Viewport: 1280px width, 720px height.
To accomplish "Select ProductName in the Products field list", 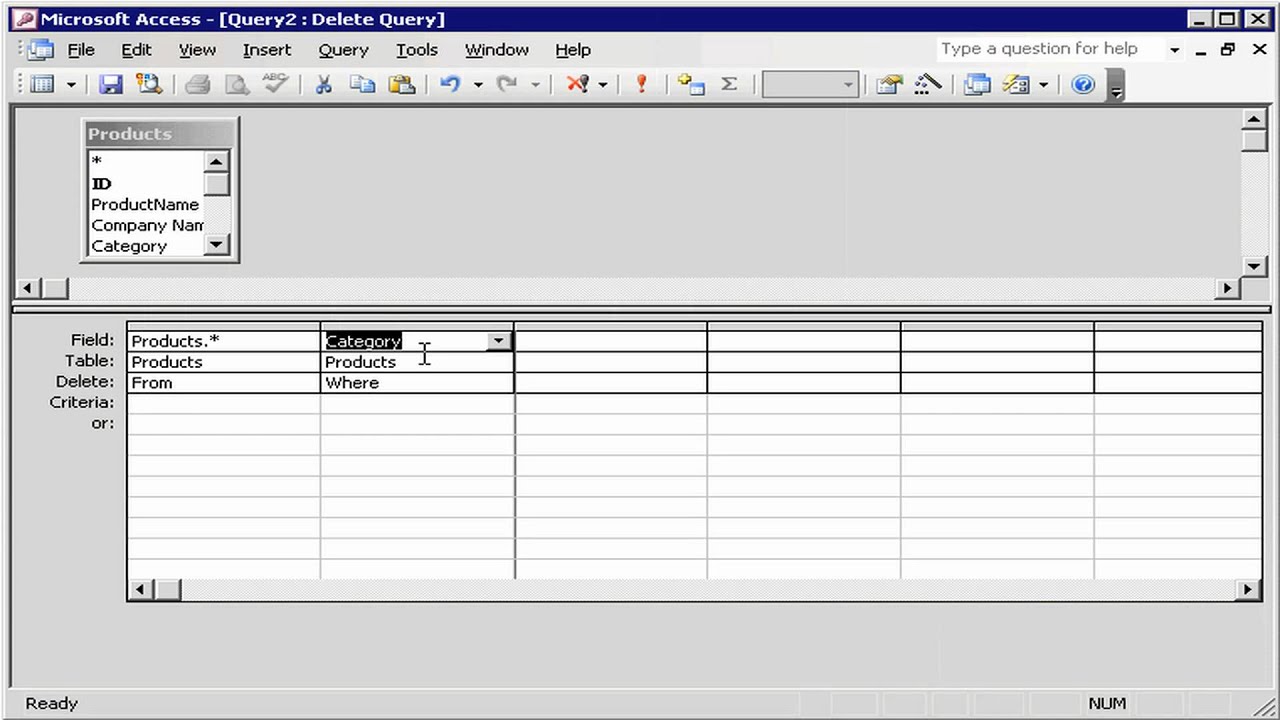I will click(145, 204).
